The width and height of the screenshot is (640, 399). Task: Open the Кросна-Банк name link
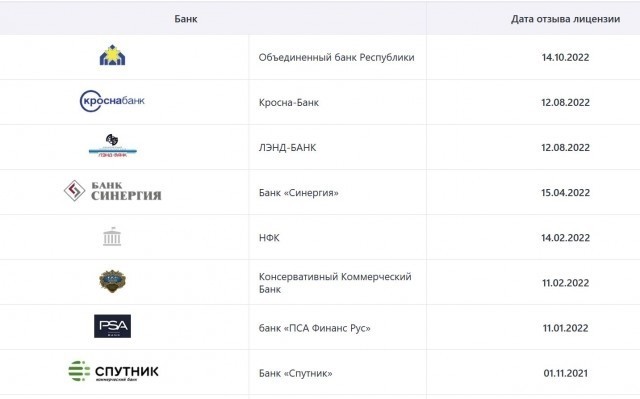289,102
